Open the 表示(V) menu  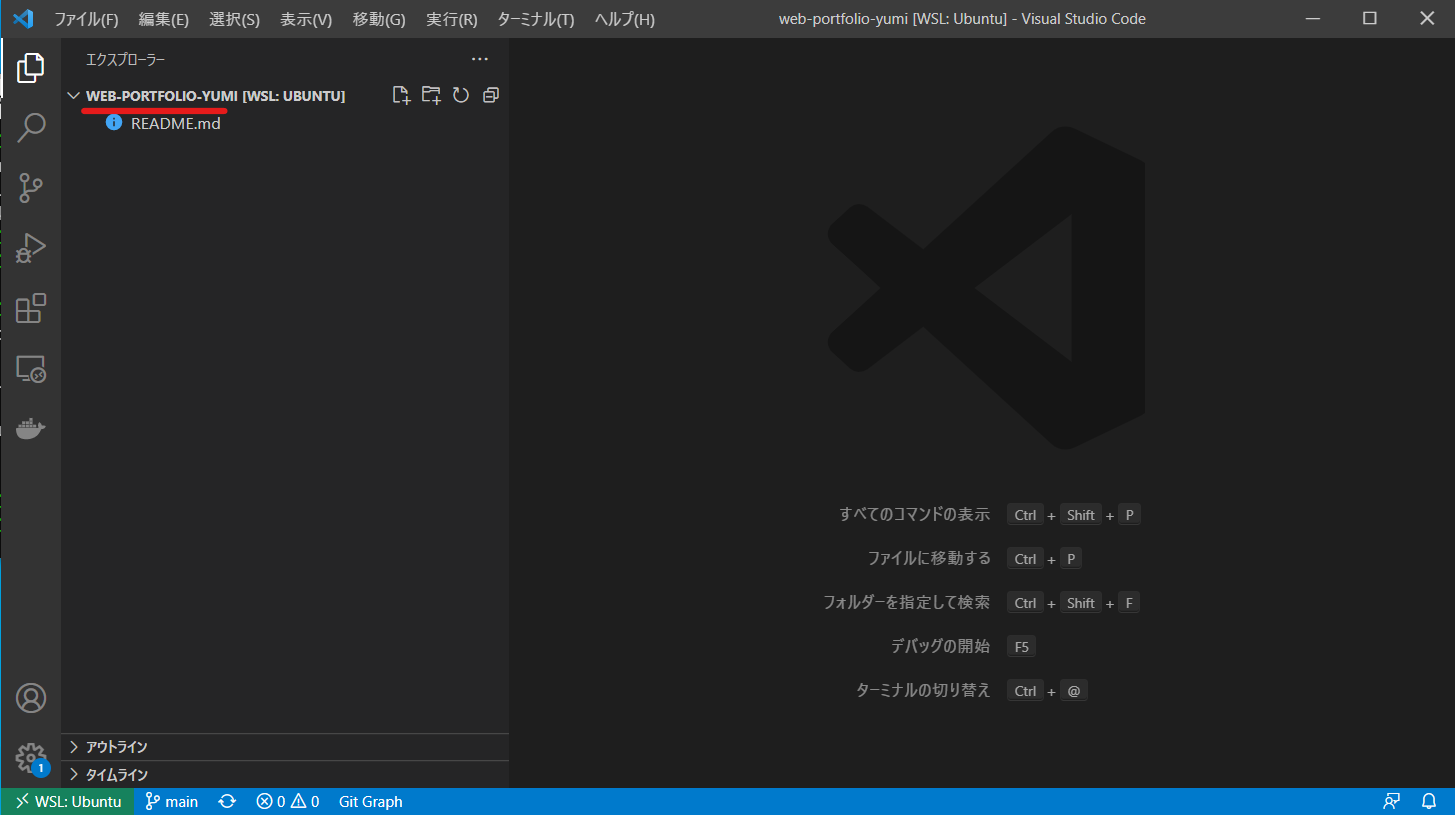click(306, 19)
